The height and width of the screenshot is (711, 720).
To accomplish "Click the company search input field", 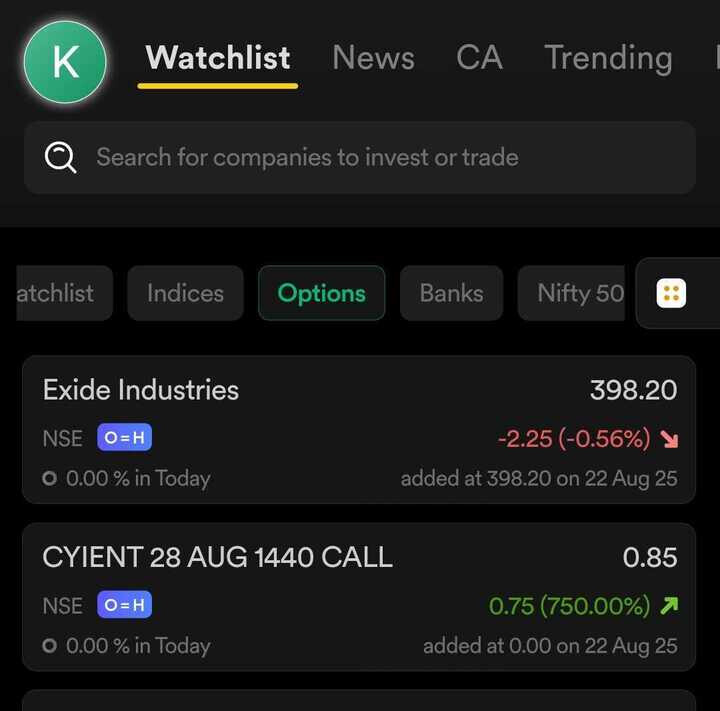I will 380,157.
